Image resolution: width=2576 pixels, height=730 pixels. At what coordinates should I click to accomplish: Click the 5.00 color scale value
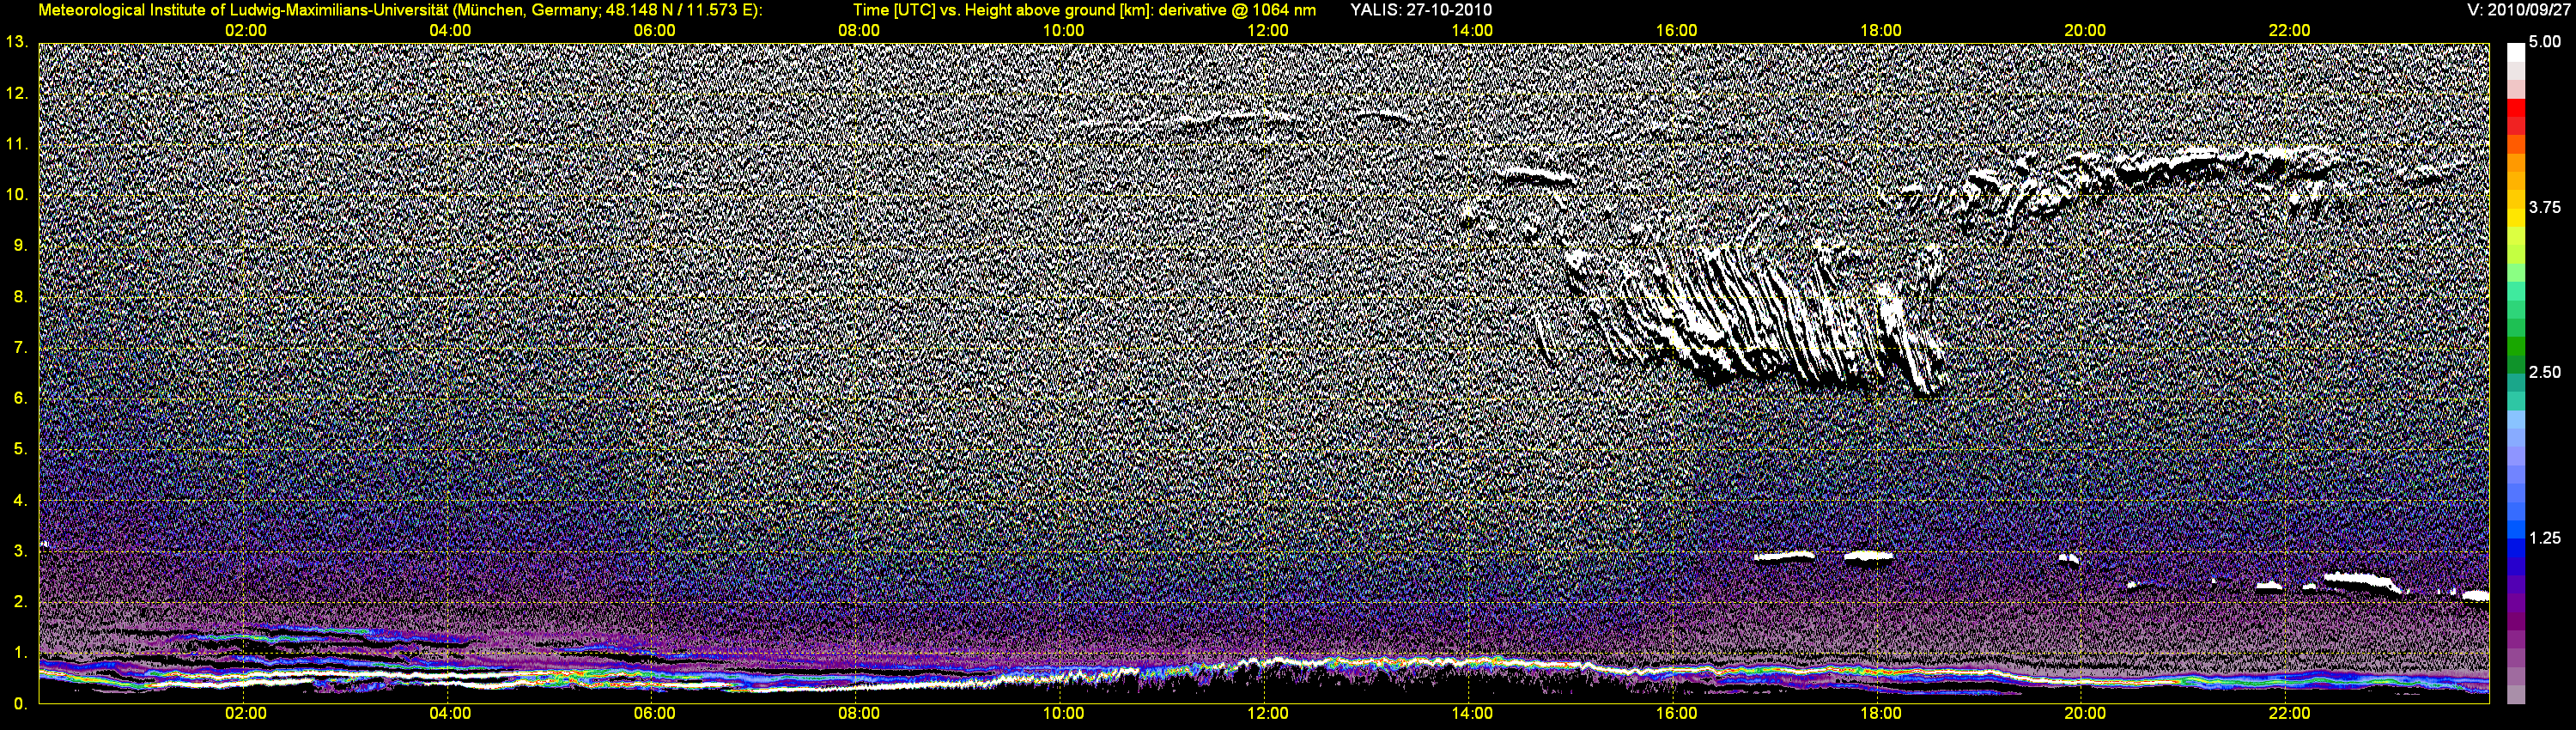[x=2544, y=42]
